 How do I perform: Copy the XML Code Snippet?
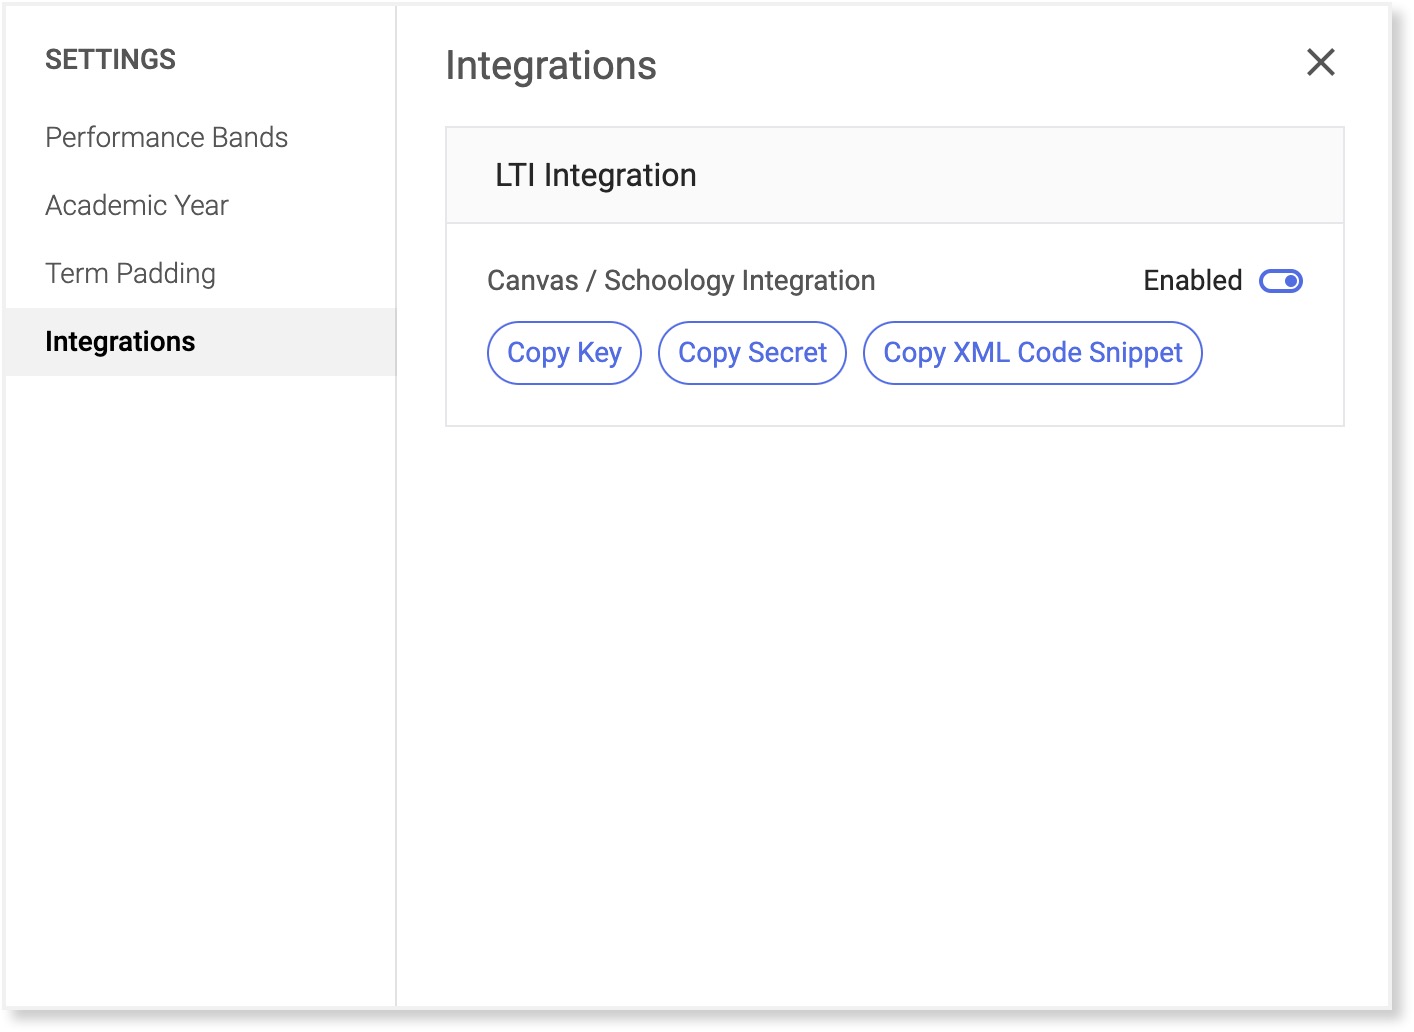(1032, 353)
